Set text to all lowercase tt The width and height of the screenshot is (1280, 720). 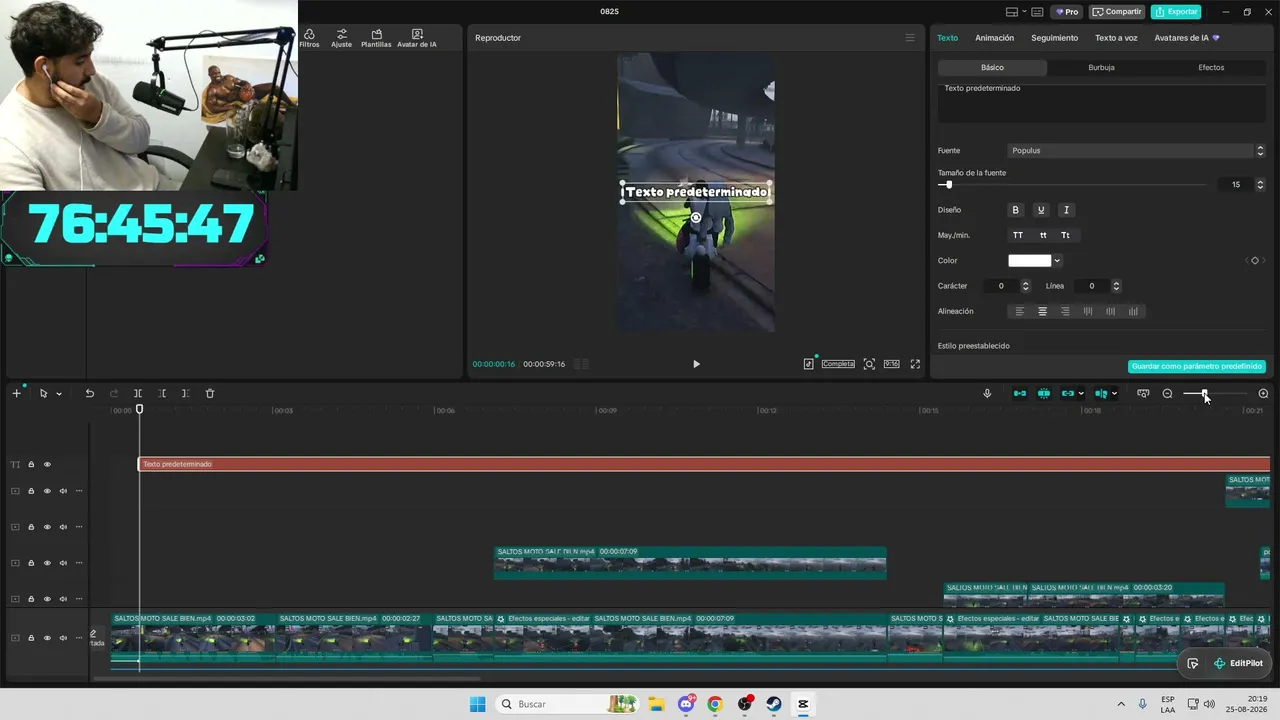click(x=1043, y=235)
